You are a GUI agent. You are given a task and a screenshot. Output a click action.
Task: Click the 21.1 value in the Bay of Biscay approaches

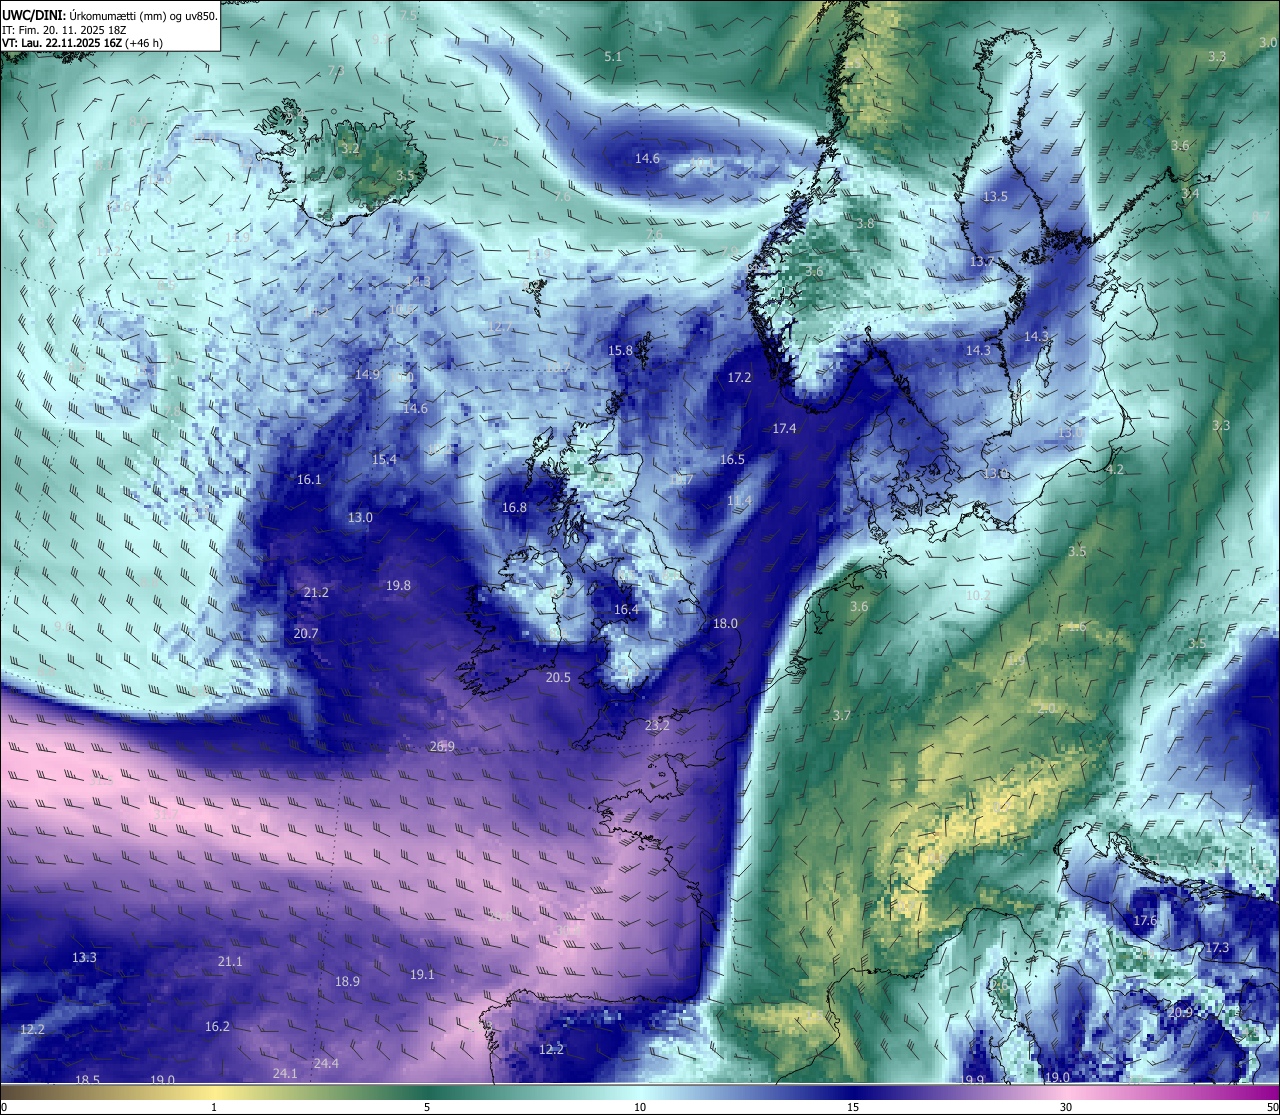click(x=230, y=962)
